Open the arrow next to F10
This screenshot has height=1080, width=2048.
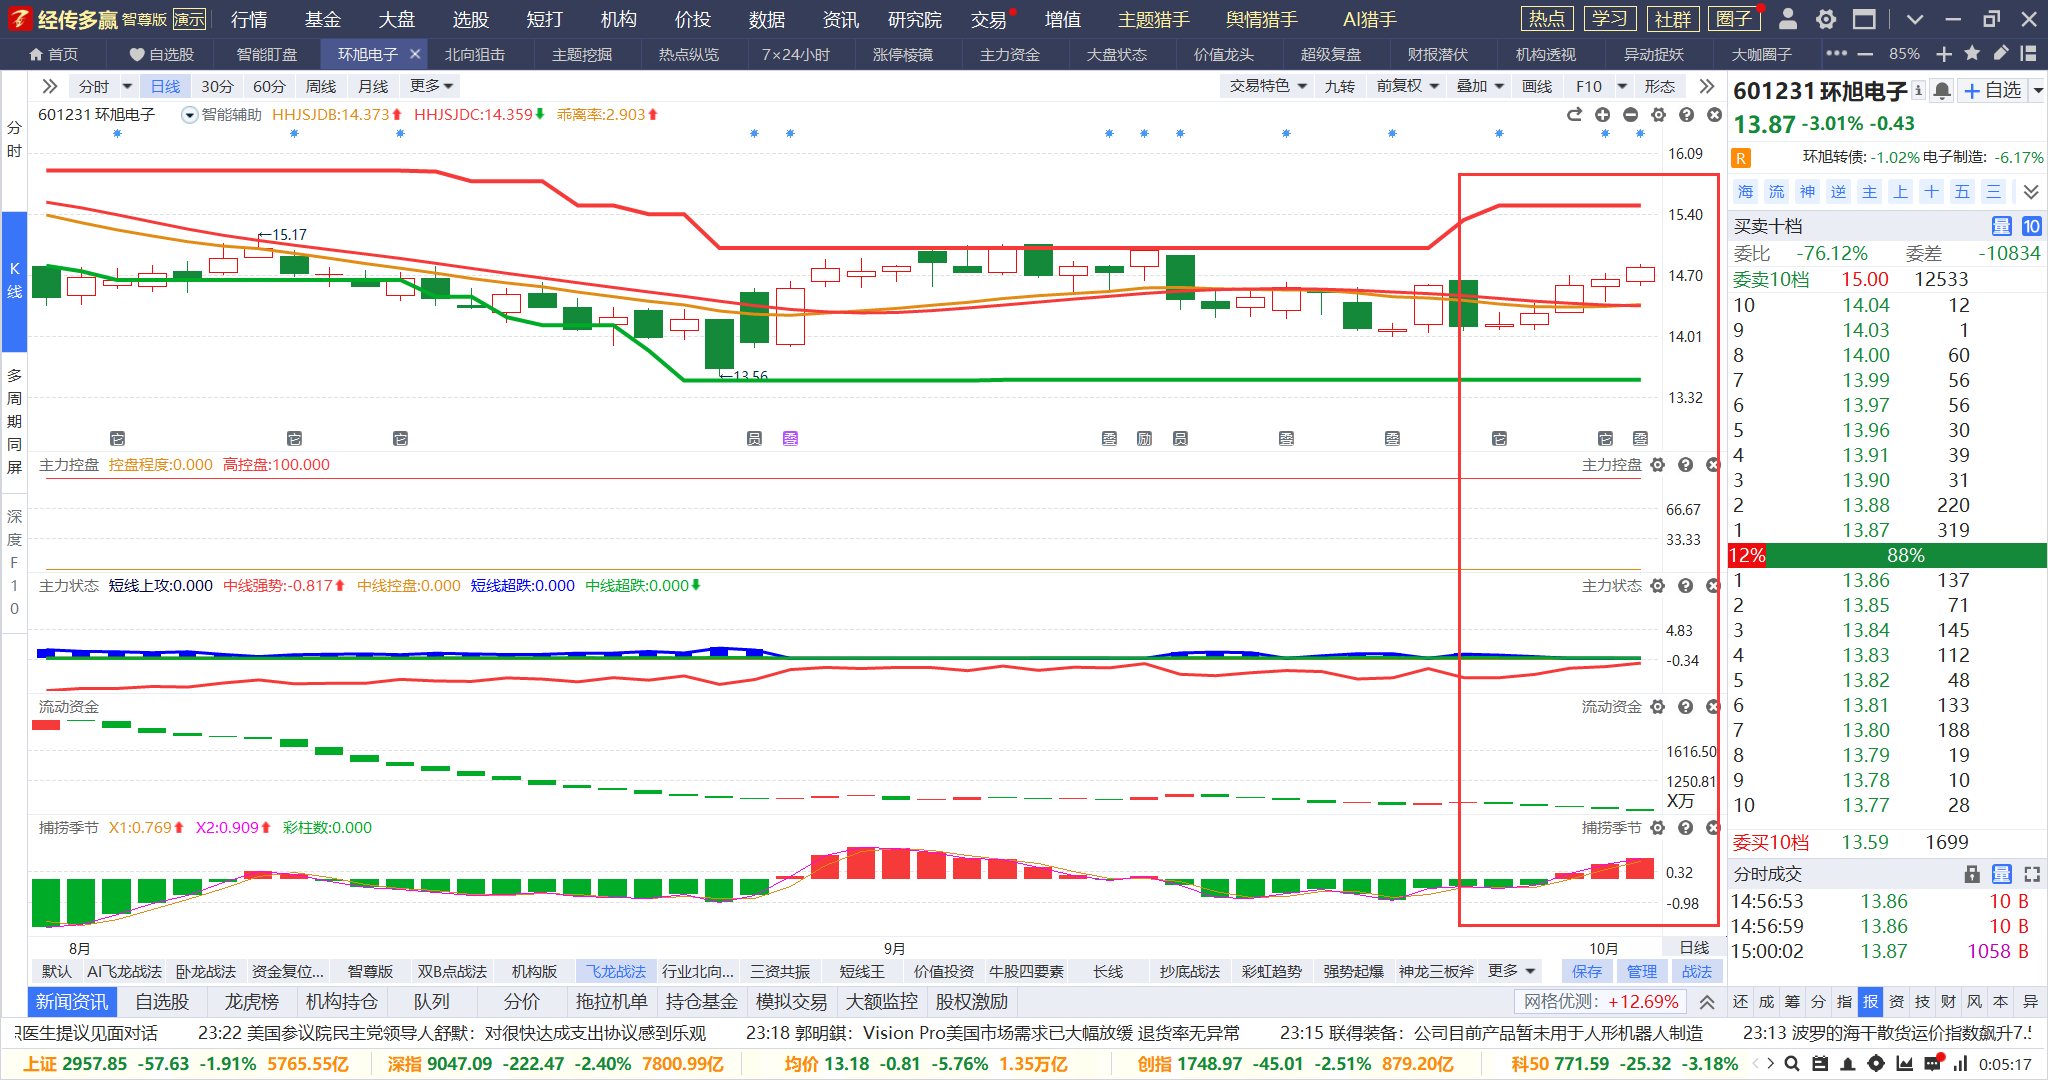coord(1623,87)
